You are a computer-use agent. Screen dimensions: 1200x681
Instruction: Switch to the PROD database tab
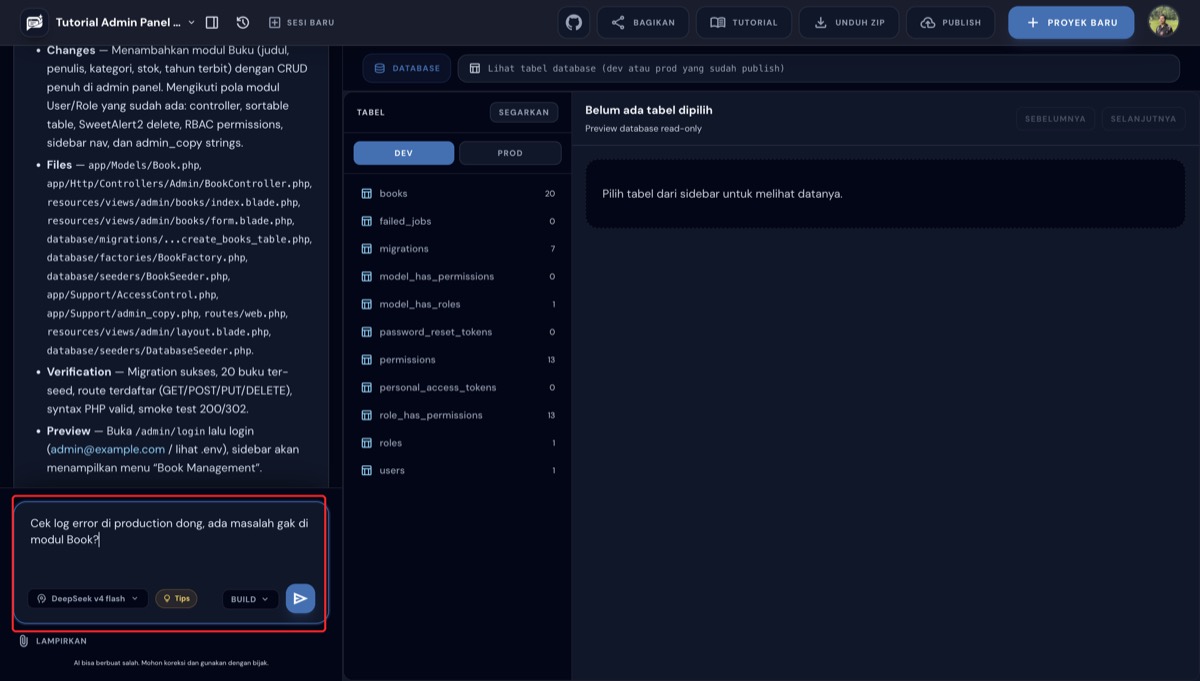click(x=510, y=153)
